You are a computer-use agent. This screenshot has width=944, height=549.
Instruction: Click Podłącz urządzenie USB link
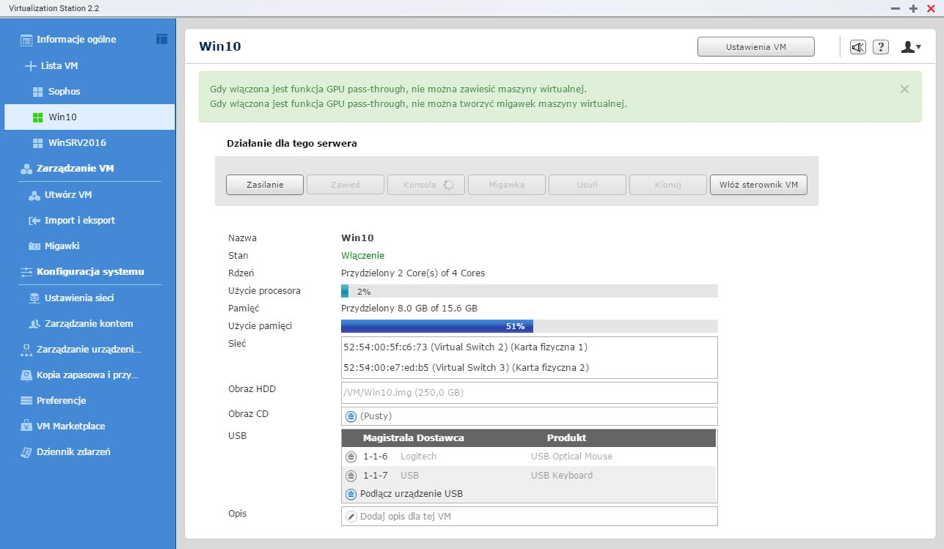click(412, 494)
